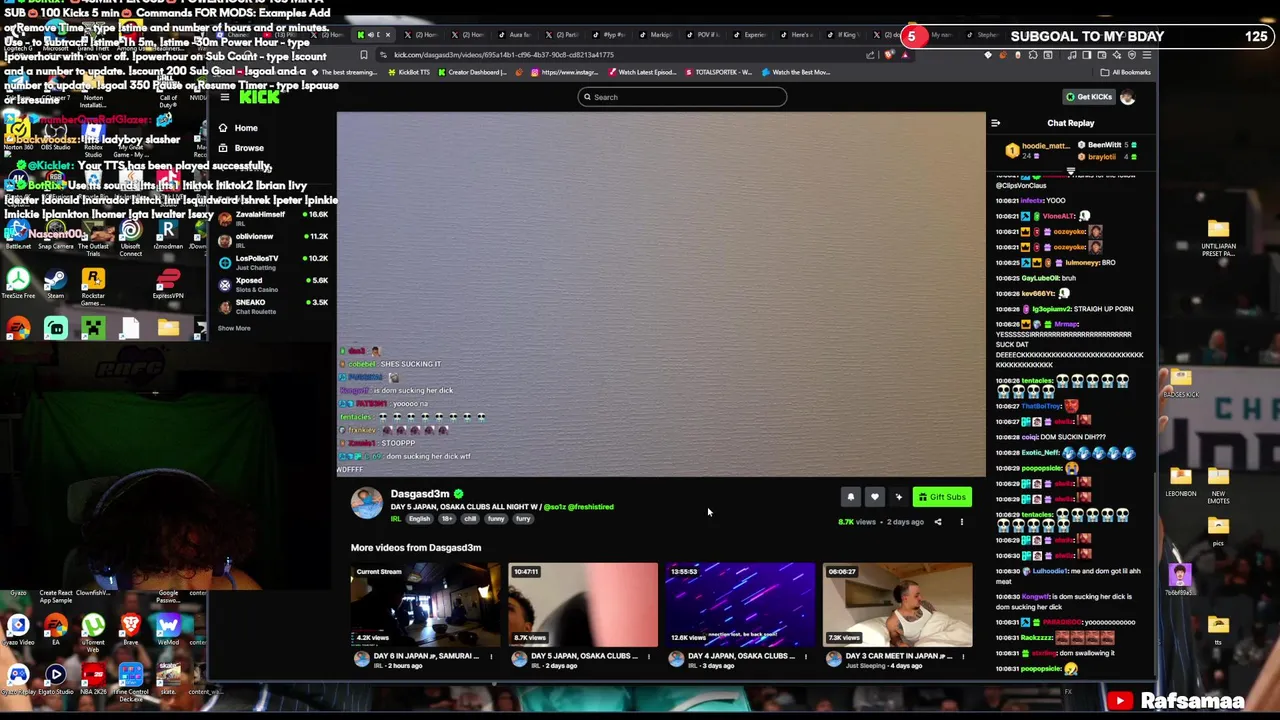
Task: Open user profile avatar menu
Action: [1128, 97]
